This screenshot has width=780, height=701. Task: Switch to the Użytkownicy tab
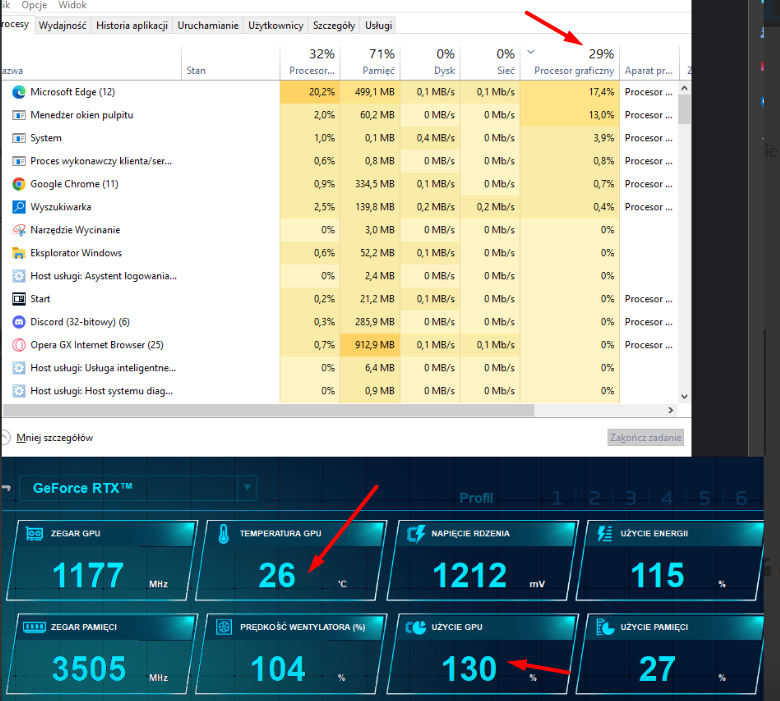coord(276,25)
